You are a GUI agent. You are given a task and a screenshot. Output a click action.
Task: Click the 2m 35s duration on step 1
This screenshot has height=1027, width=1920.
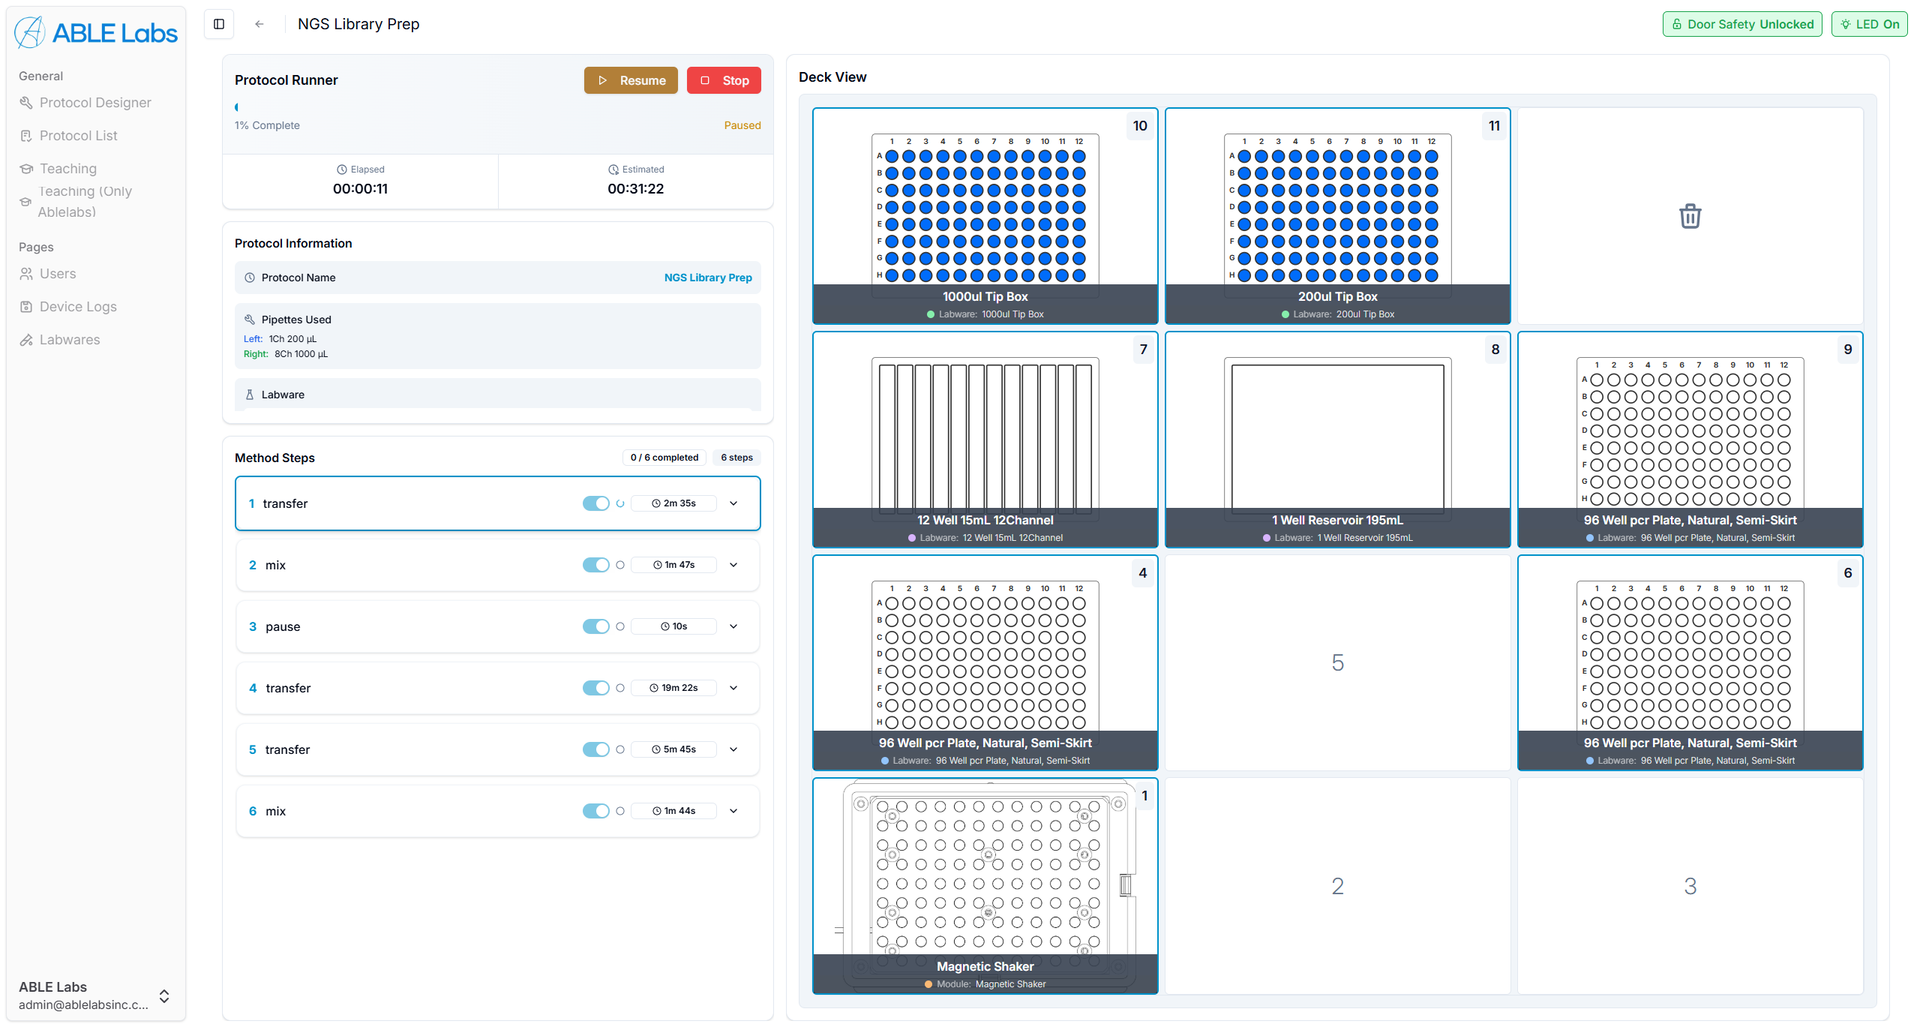(x=674, y=504)
